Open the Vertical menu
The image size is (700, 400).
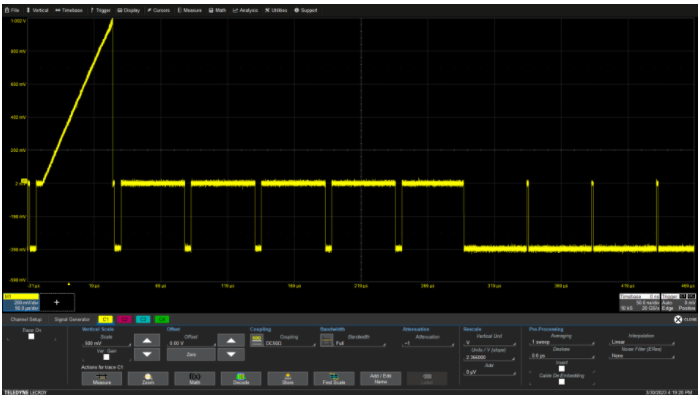(38, 10)
